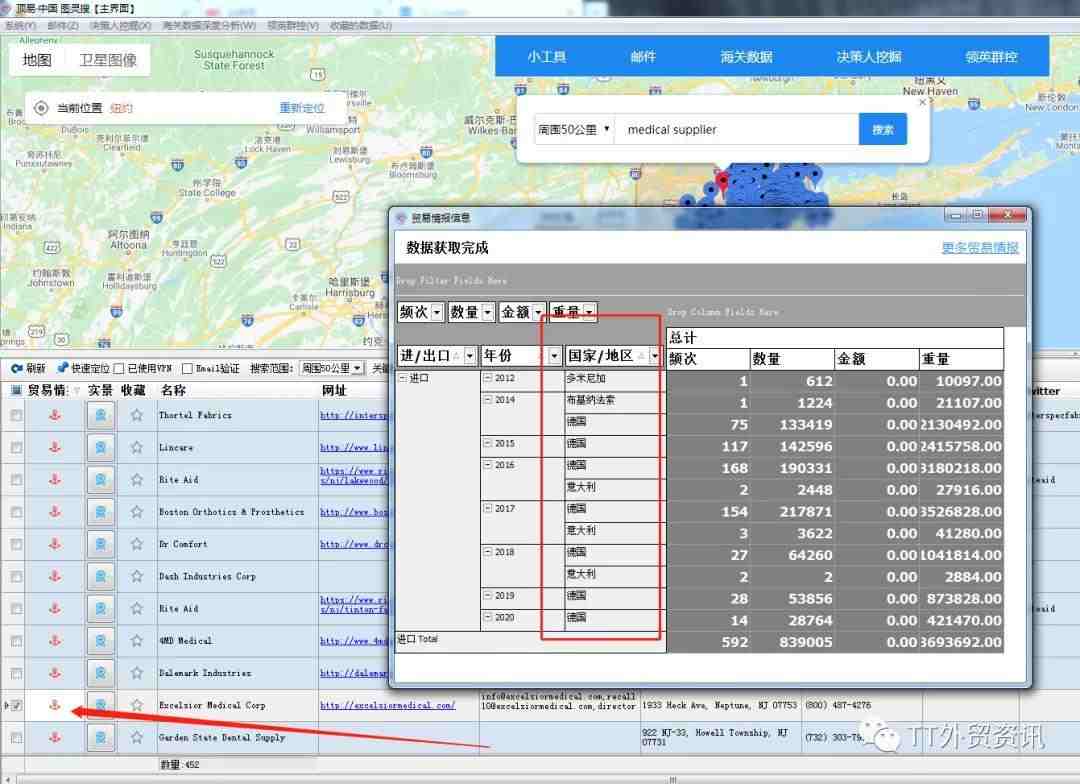Screen dimensions: 1080x784
Task: Open trade anchor icon for 4MD Medical
Action: pyautogui.click(x=55, y=641)
